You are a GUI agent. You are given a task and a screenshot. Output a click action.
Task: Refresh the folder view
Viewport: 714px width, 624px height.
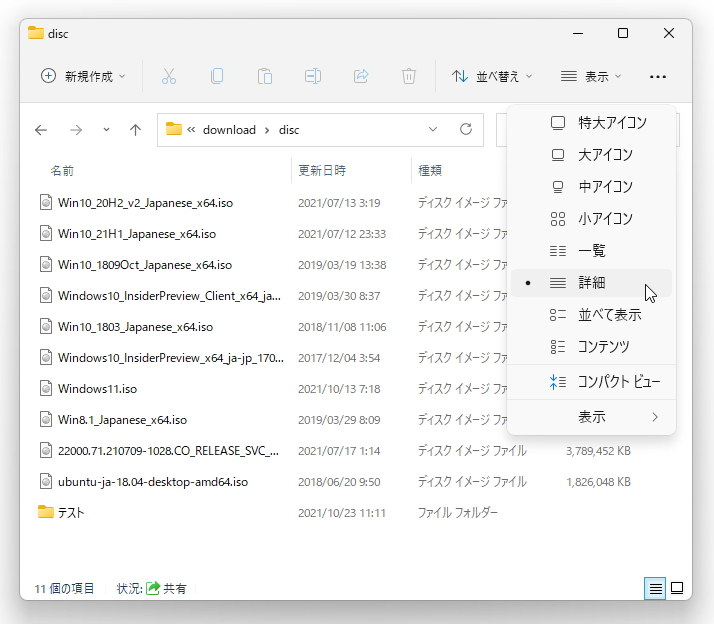pyautogui.click(x=466, y=129)
